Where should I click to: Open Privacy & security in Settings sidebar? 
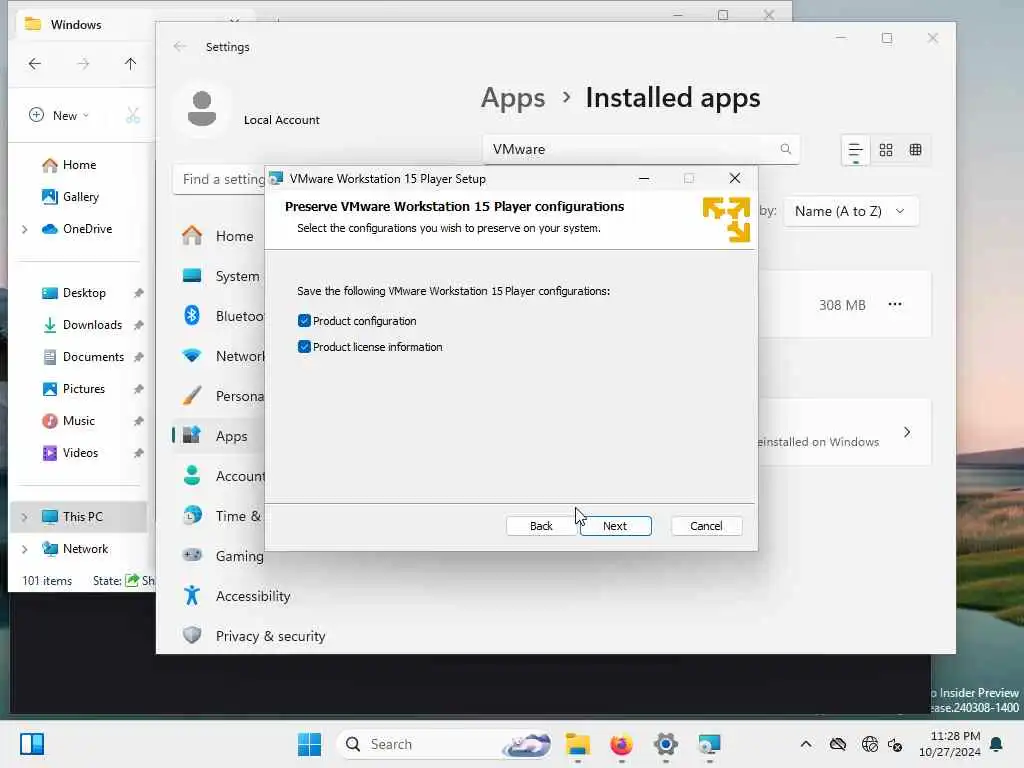pos(270,636)
